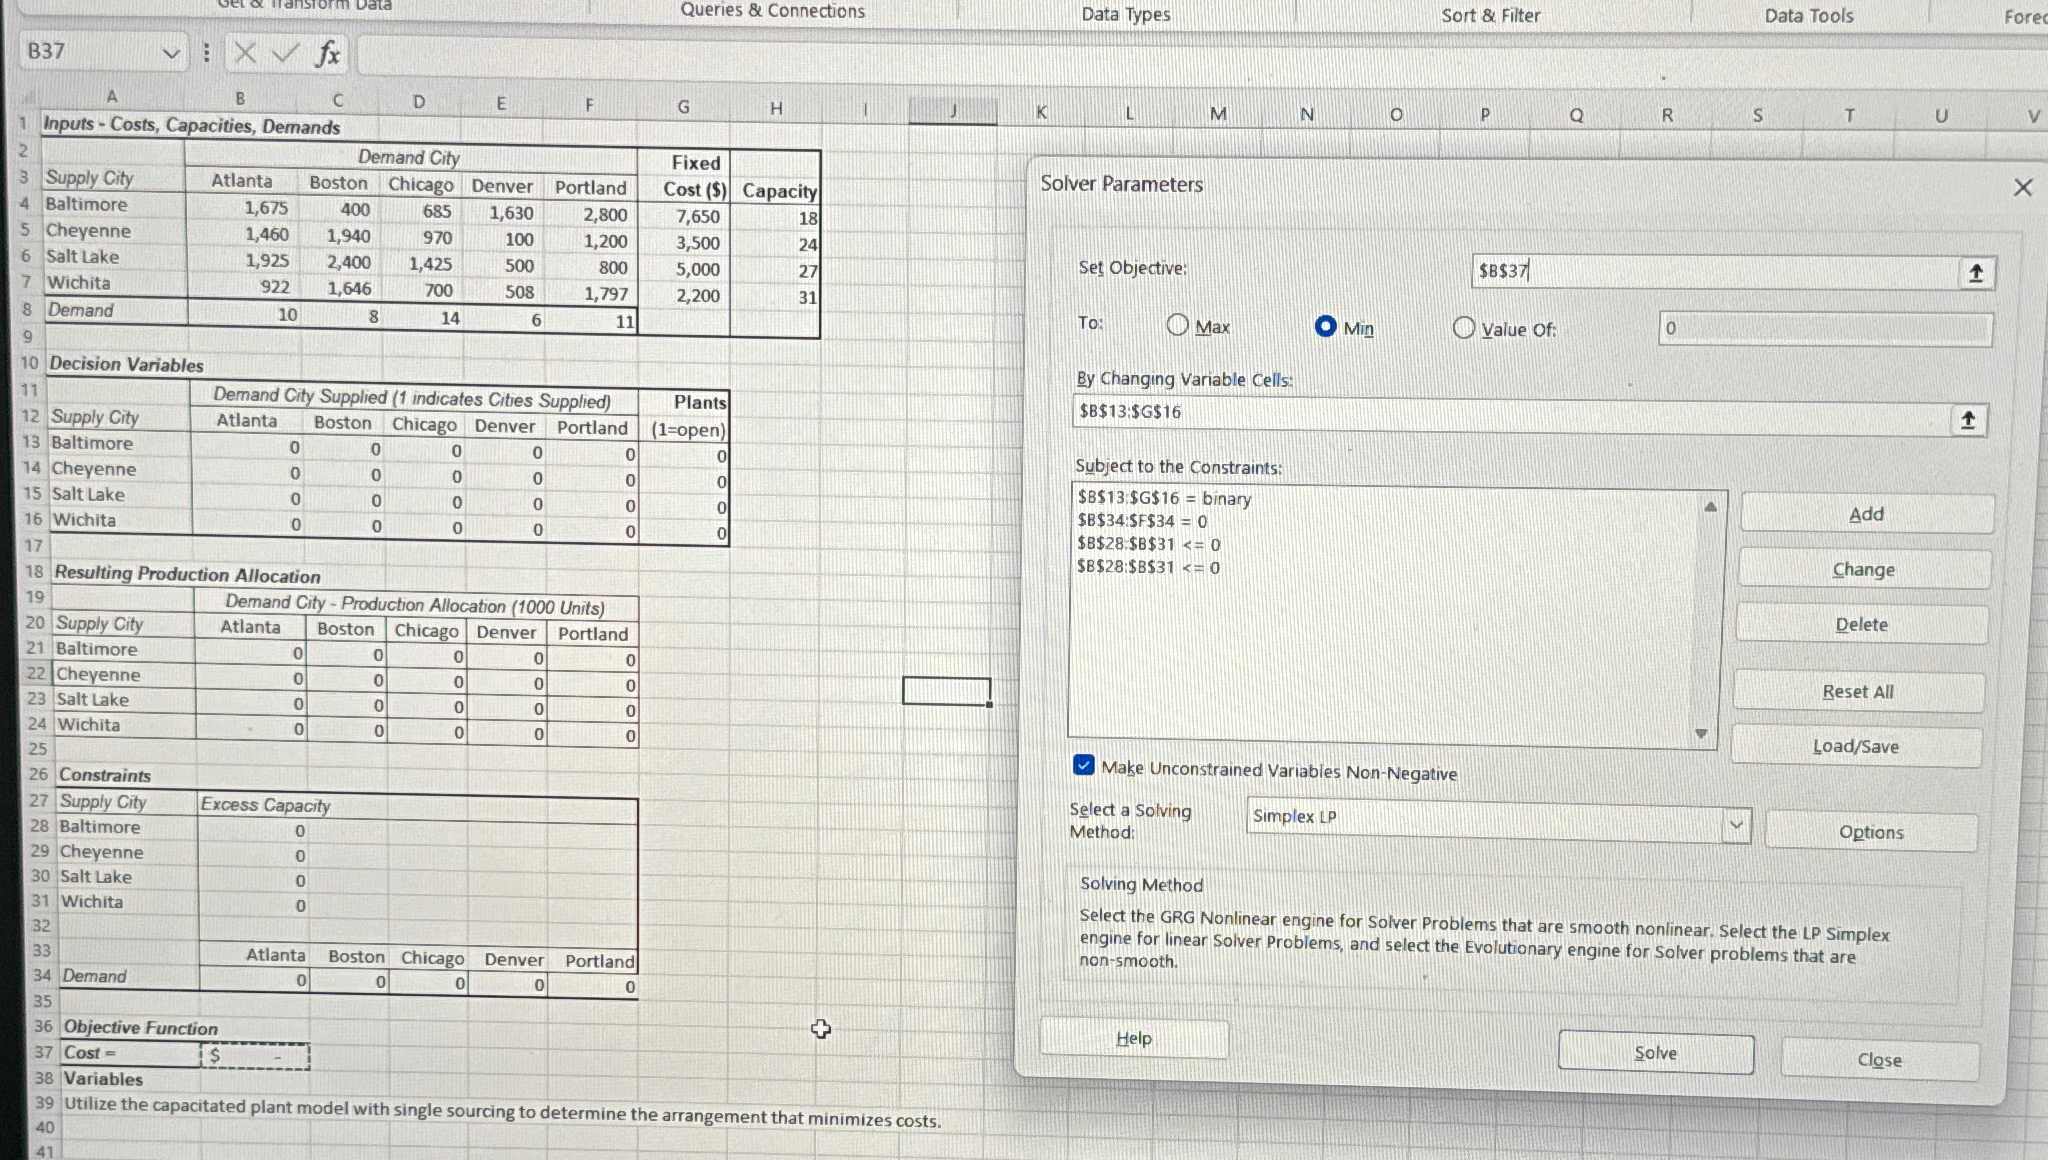Select the Min radio button
This screenshot has width=2048, height=1160.
tap(1325, 326)
